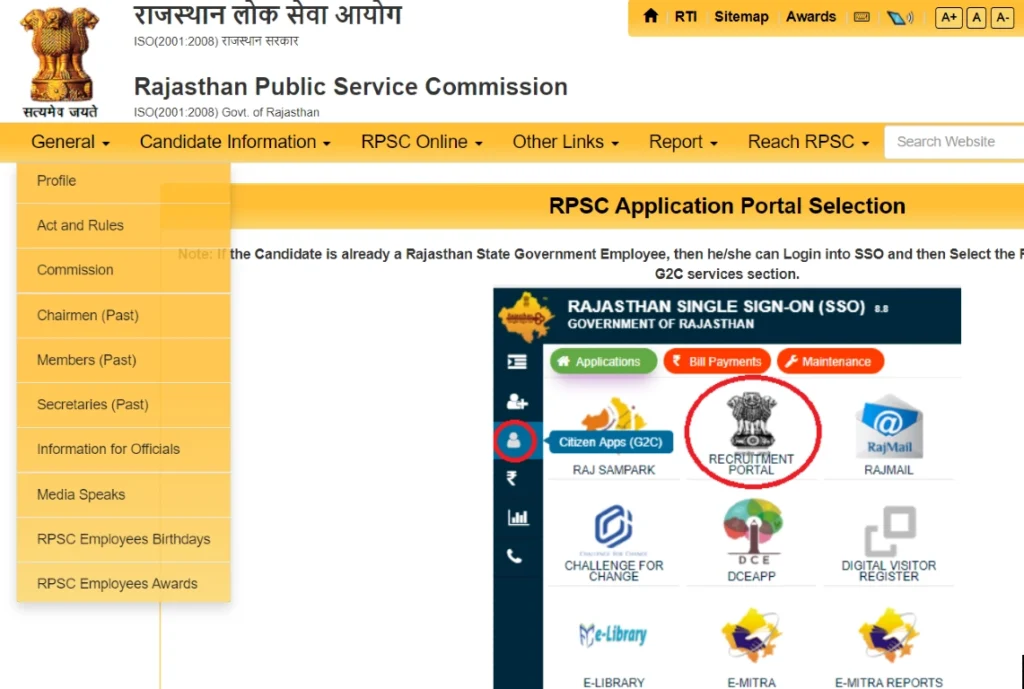Open the Raj Sampark app
Screen dimensions: 1024x689
(614, 436)
